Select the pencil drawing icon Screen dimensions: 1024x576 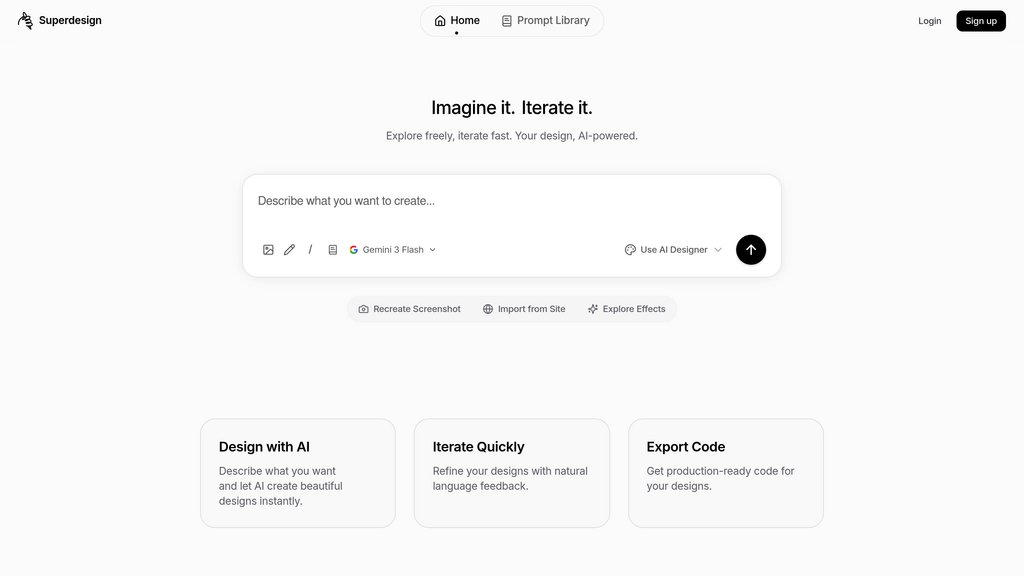point(289,249)
